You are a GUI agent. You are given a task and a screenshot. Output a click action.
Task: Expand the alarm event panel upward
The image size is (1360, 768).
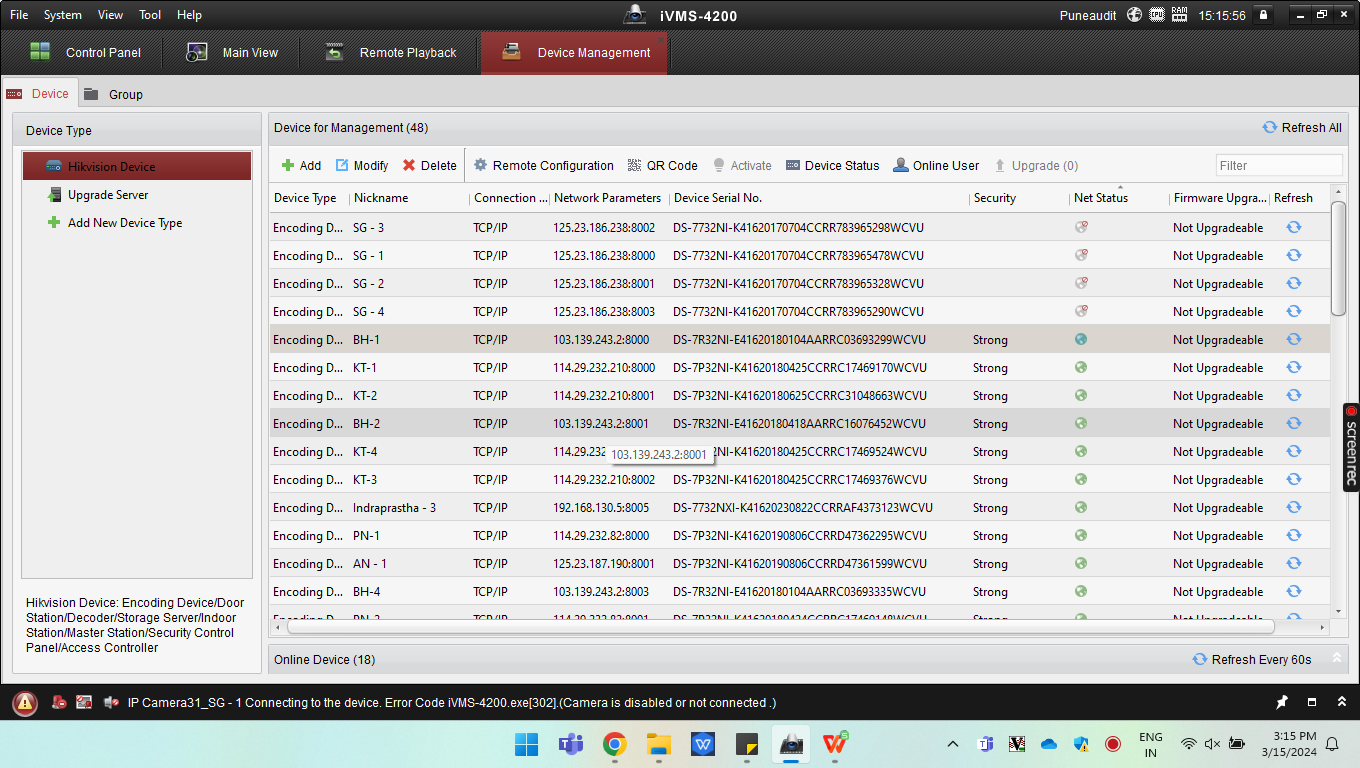coord(1342,703)
